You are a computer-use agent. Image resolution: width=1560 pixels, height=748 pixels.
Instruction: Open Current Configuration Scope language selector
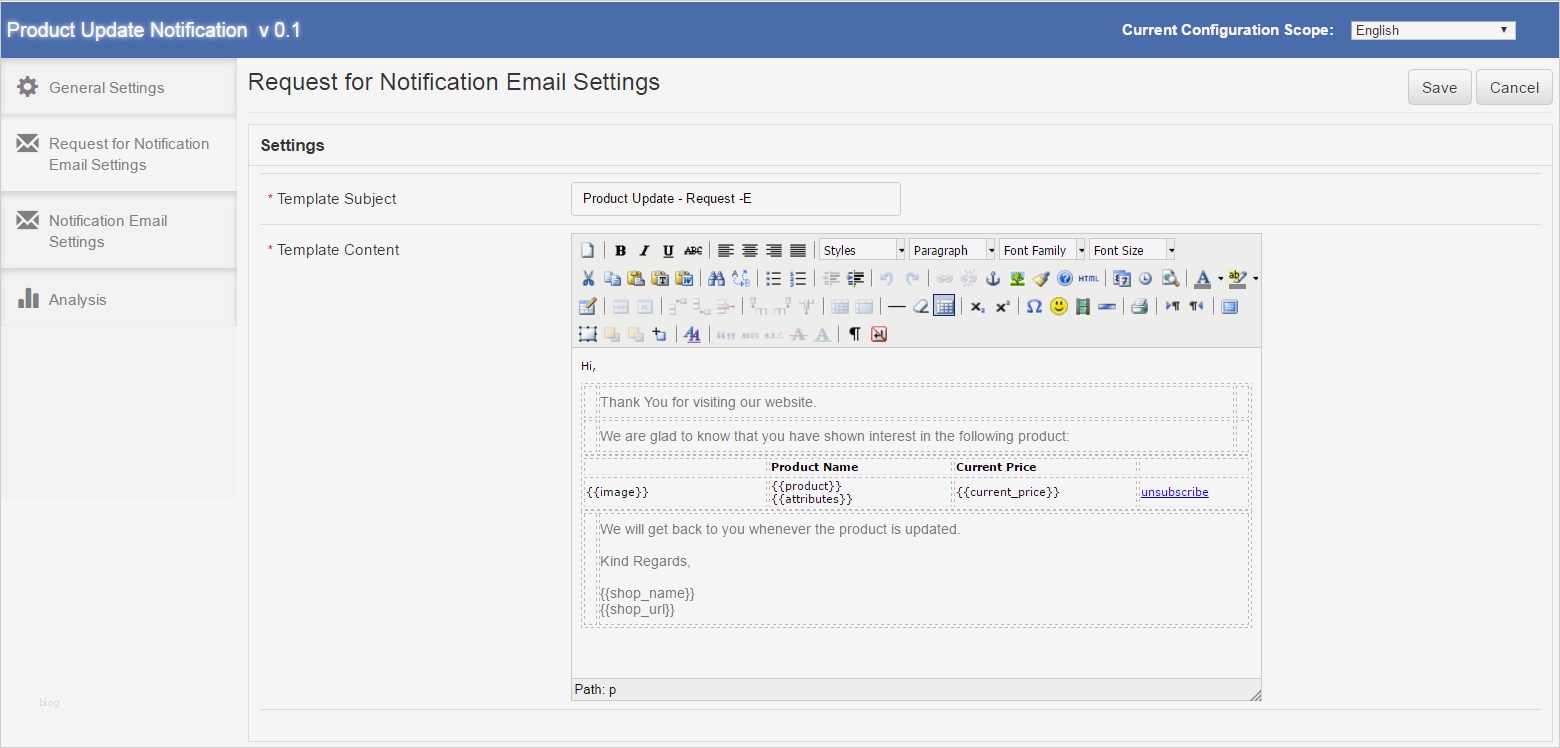click(1432, 31)
